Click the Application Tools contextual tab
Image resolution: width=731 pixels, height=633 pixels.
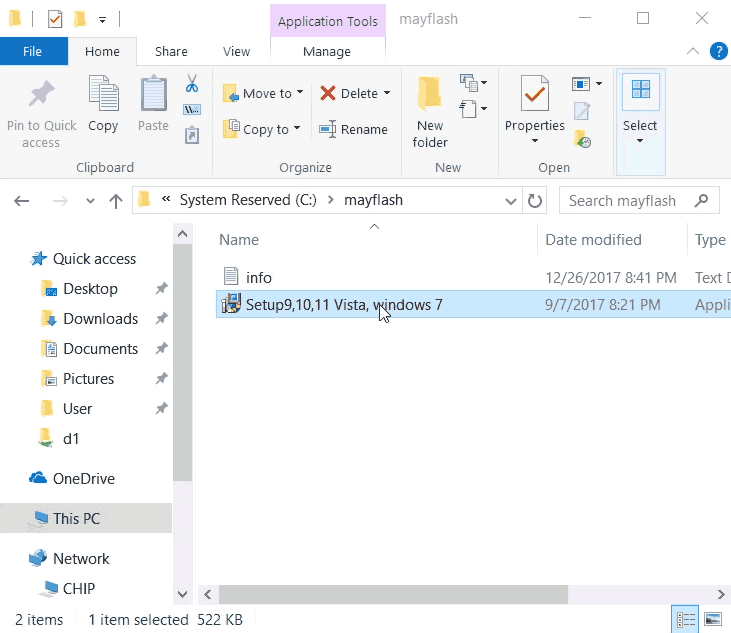coord(328,21)
